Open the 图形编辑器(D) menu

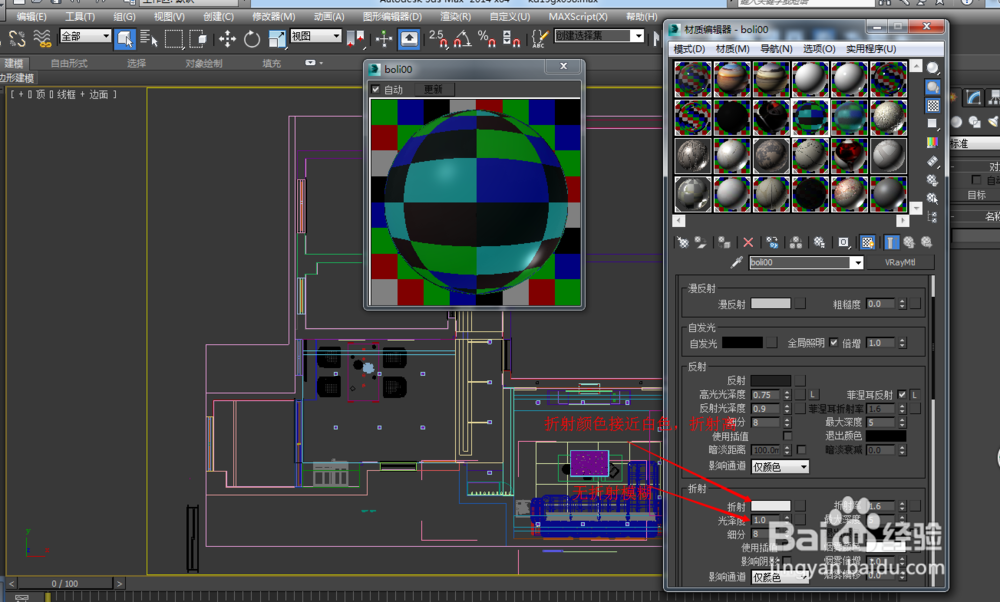[x=392, y=17]
